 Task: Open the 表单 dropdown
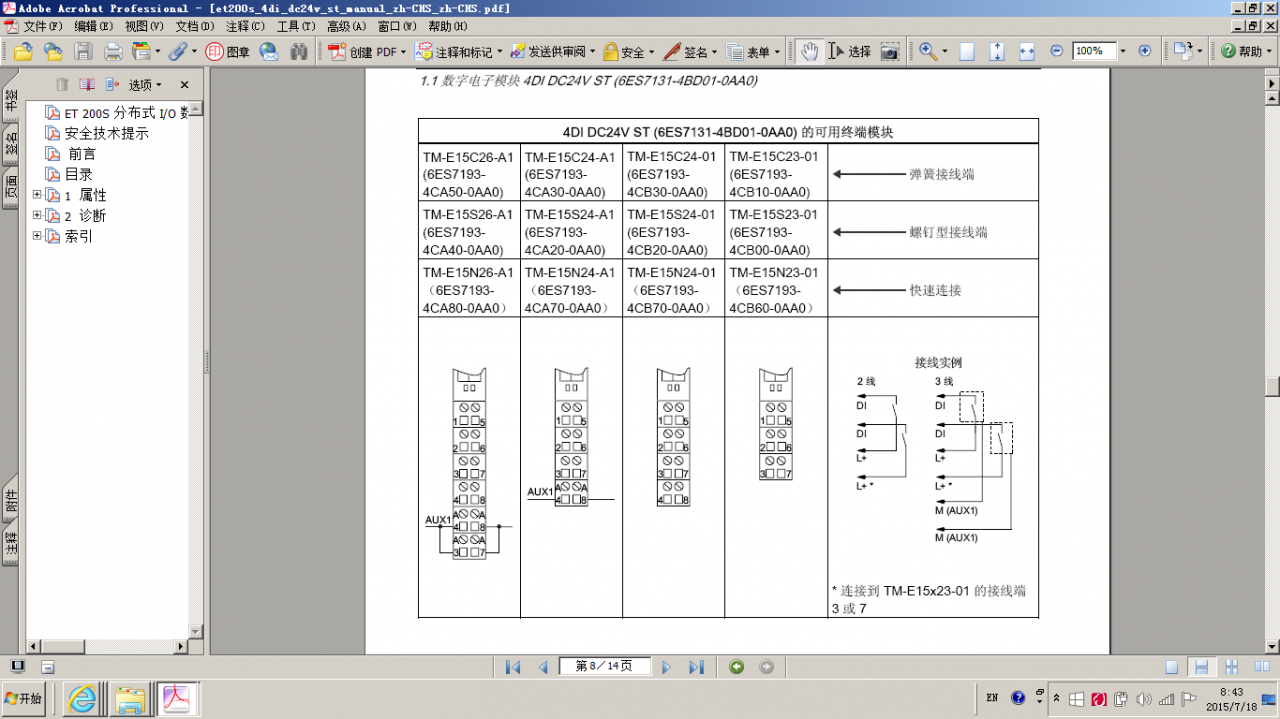point(754,52)
